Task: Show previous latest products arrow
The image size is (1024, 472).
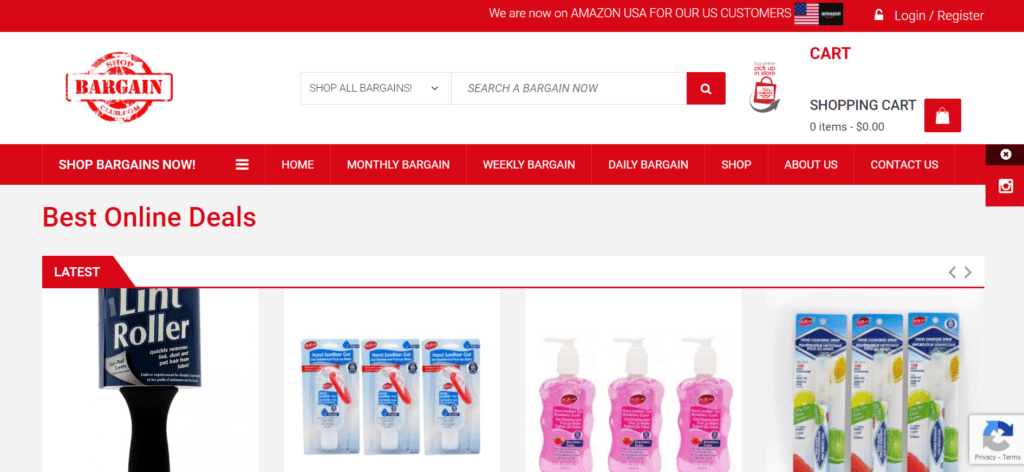Action: (952, 272)
